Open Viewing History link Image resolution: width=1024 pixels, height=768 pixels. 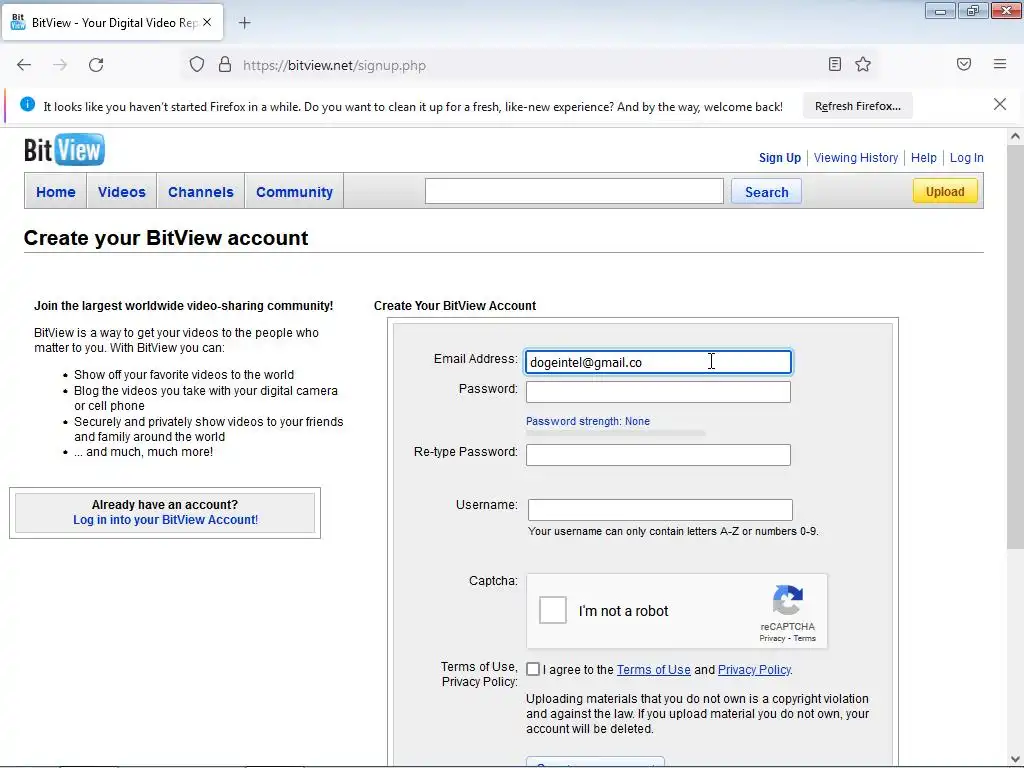point(856,157)
